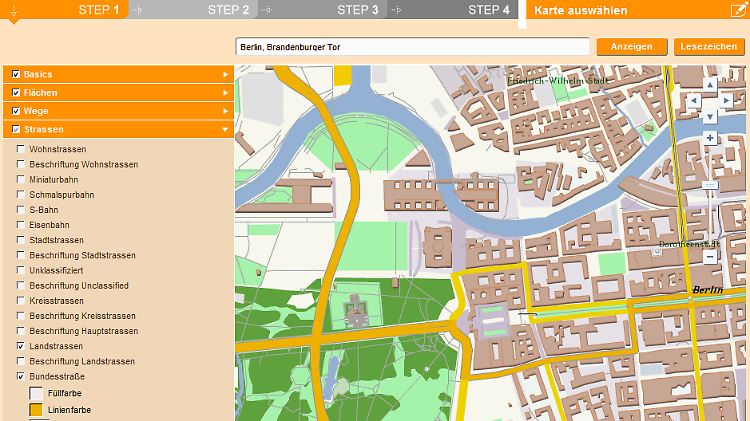This screenshot has height=421, width=750.
Task: Pan the map right with arrow
Action: click(x=727, y=101)
